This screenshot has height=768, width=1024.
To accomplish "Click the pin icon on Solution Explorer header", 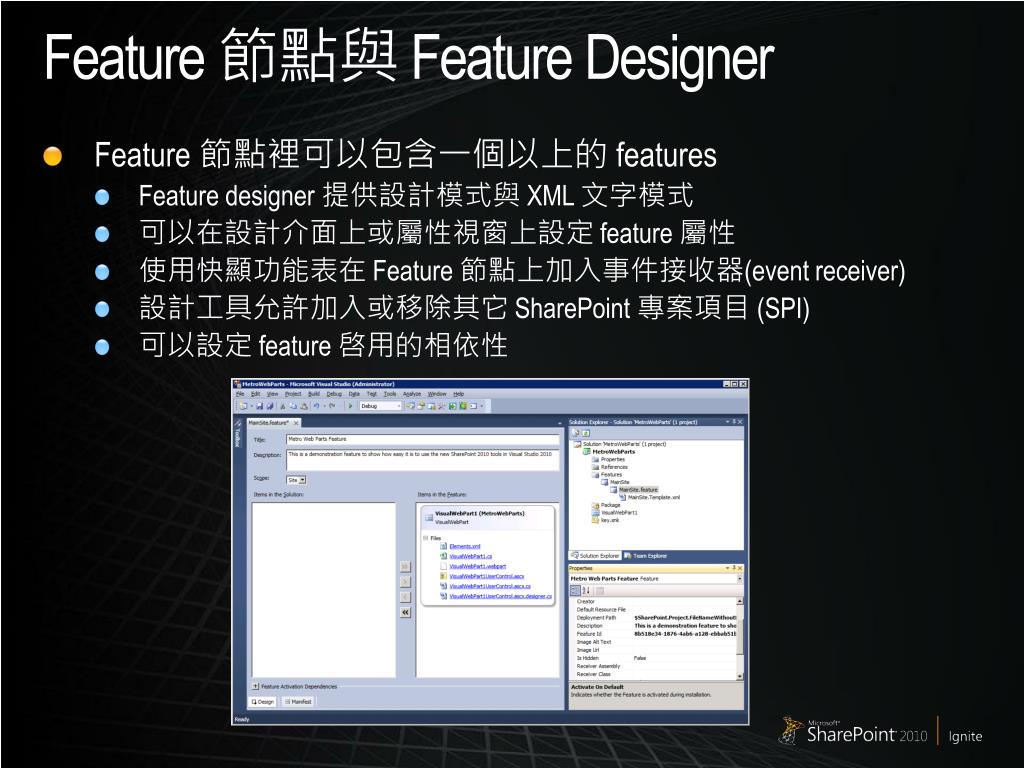I will point(734,422).
